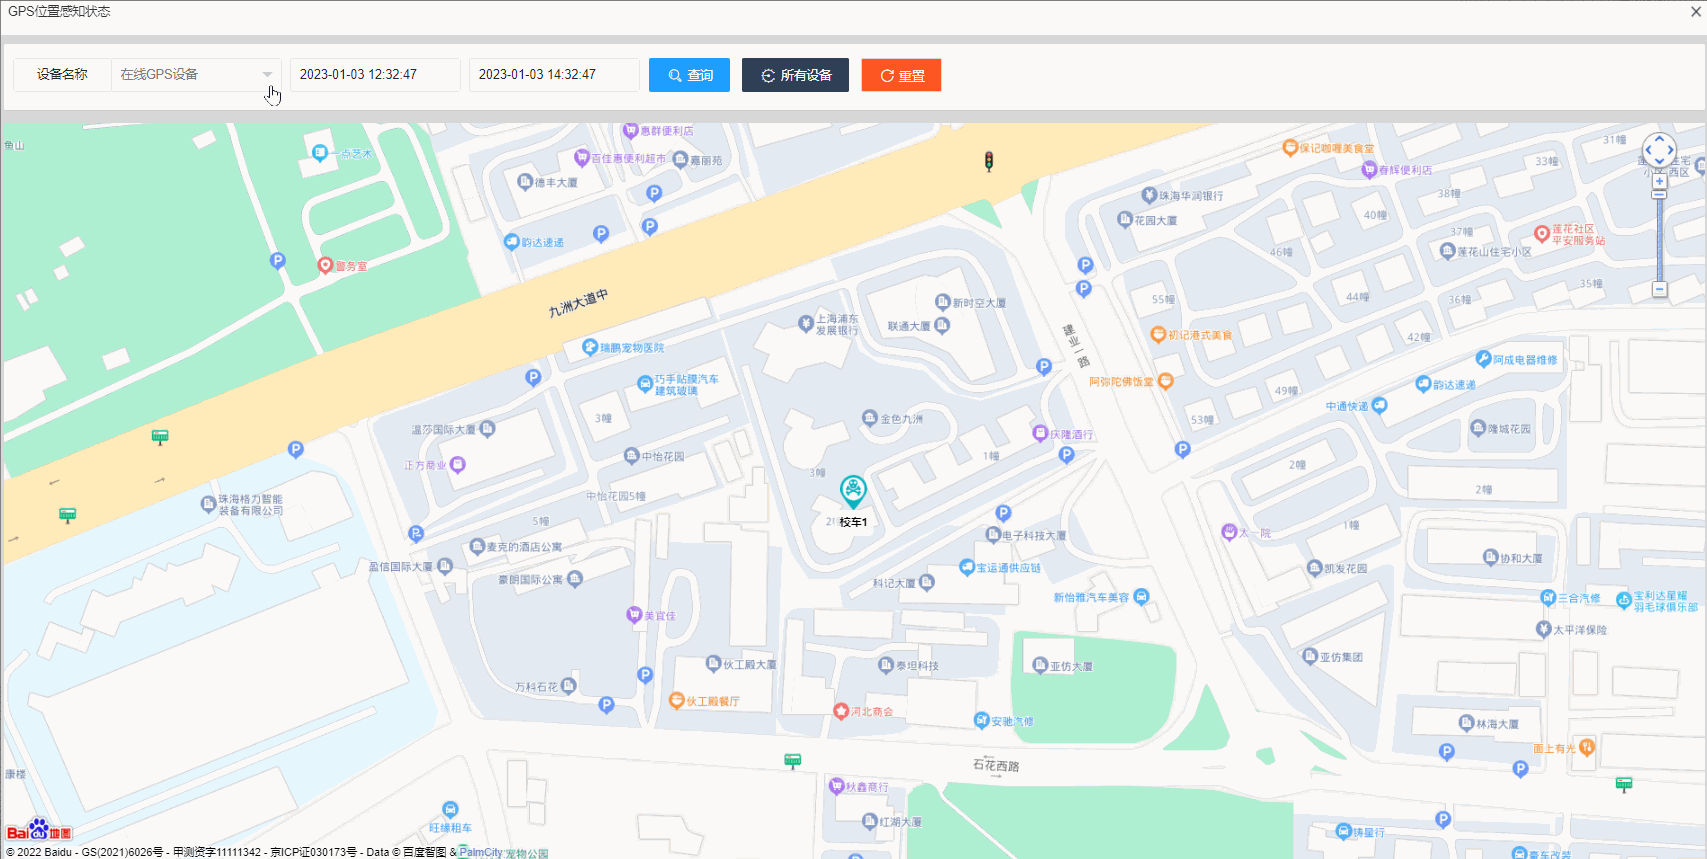Click the 莲花社区平安服务站 red marker
1707x859 pixels.
click(x=1542, y=234)
